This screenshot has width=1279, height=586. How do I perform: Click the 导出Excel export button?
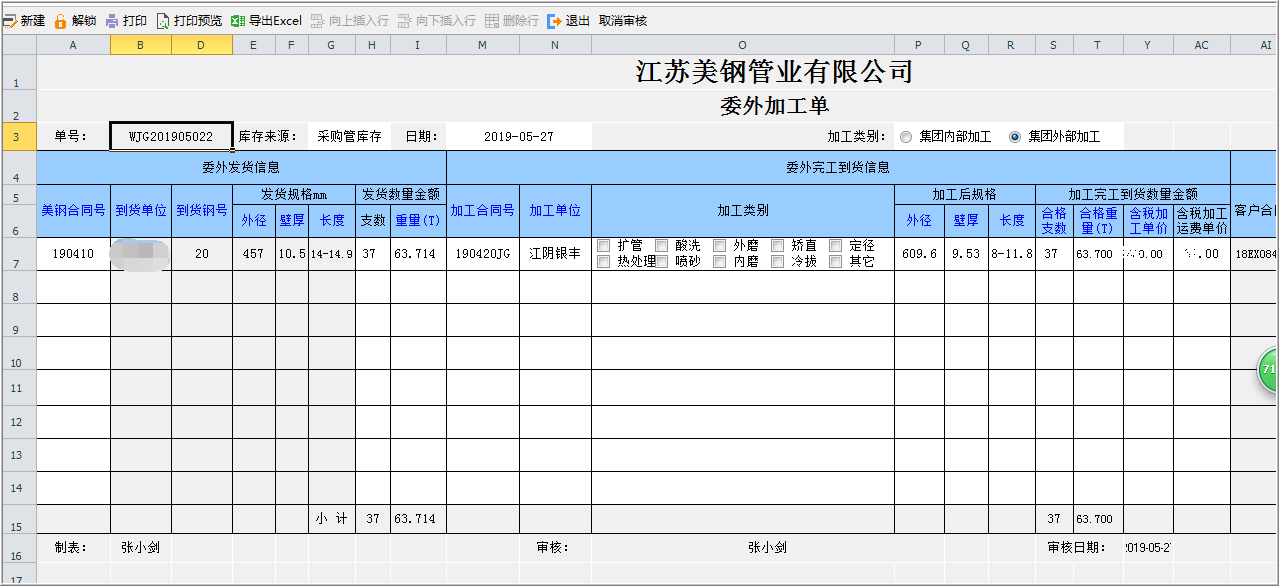(x=266, y=20)
